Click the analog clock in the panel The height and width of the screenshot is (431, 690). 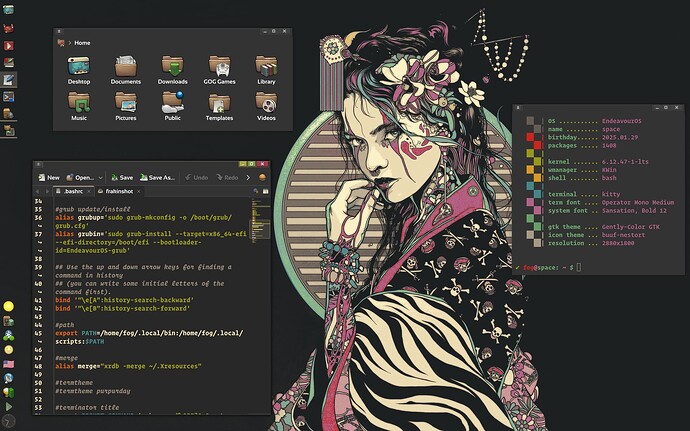8,421
